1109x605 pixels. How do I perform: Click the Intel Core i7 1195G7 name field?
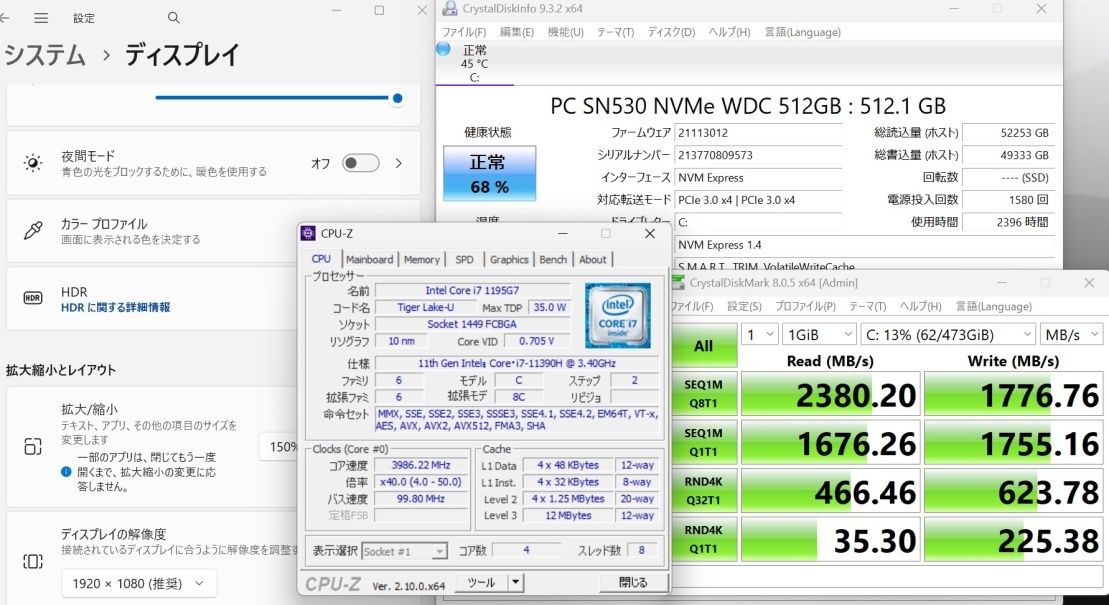[472, 291]
